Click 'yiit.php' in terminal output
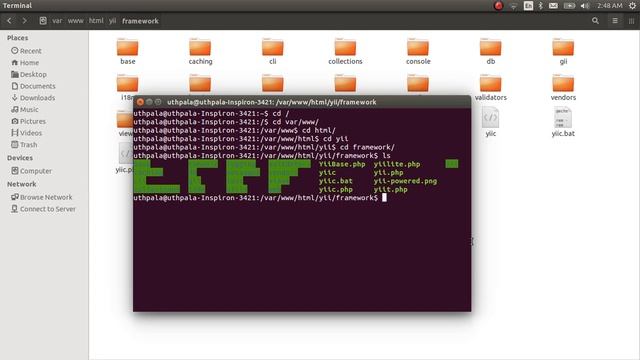 coord(391,189)
